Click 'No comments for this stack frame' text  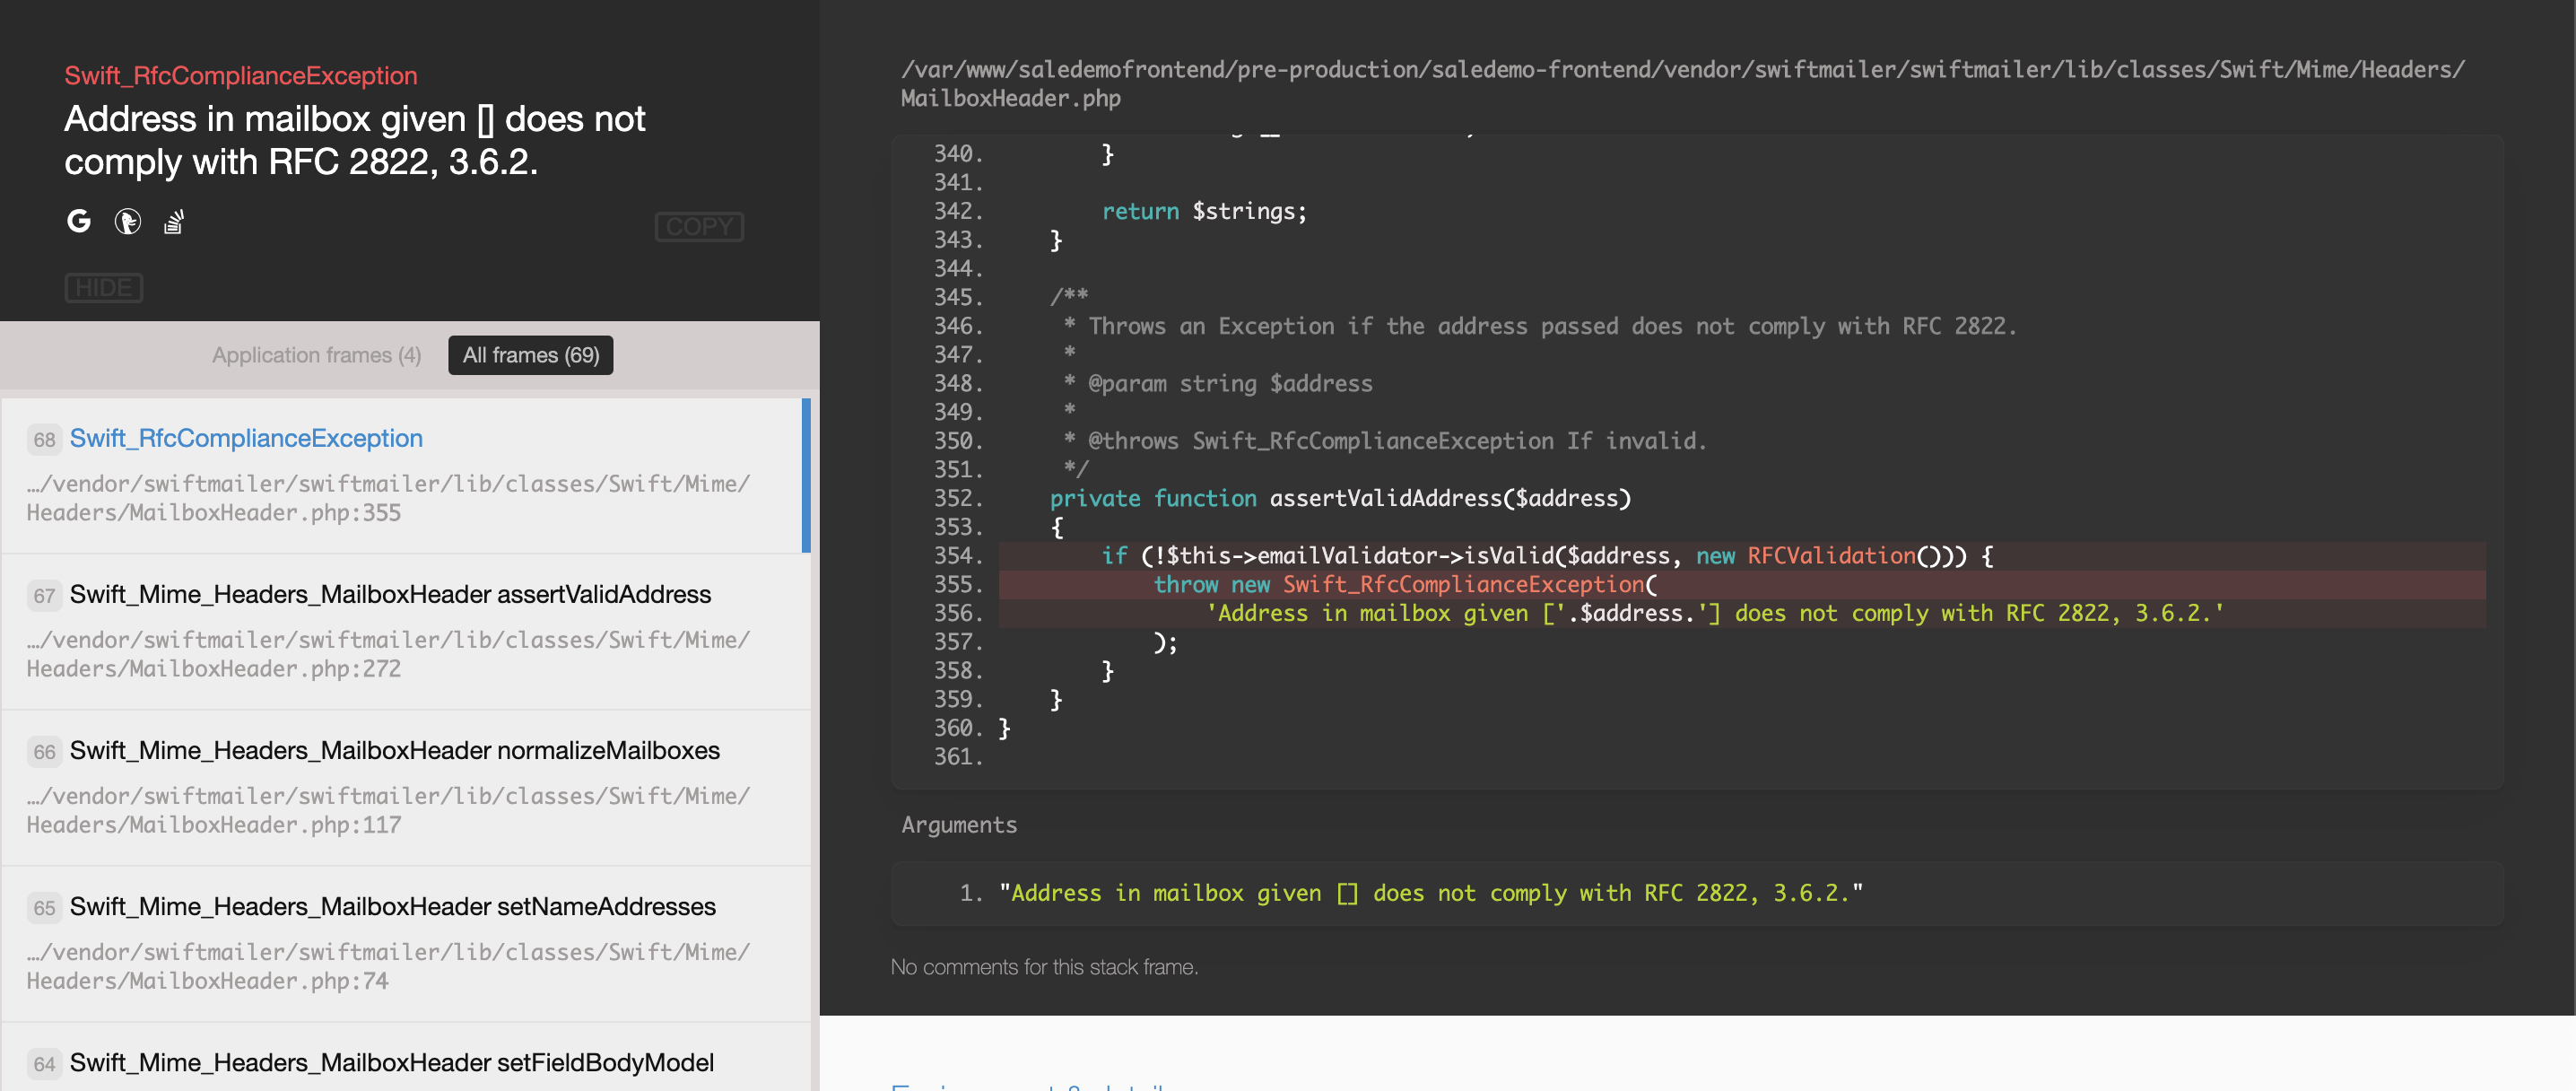pos(1044,967)
